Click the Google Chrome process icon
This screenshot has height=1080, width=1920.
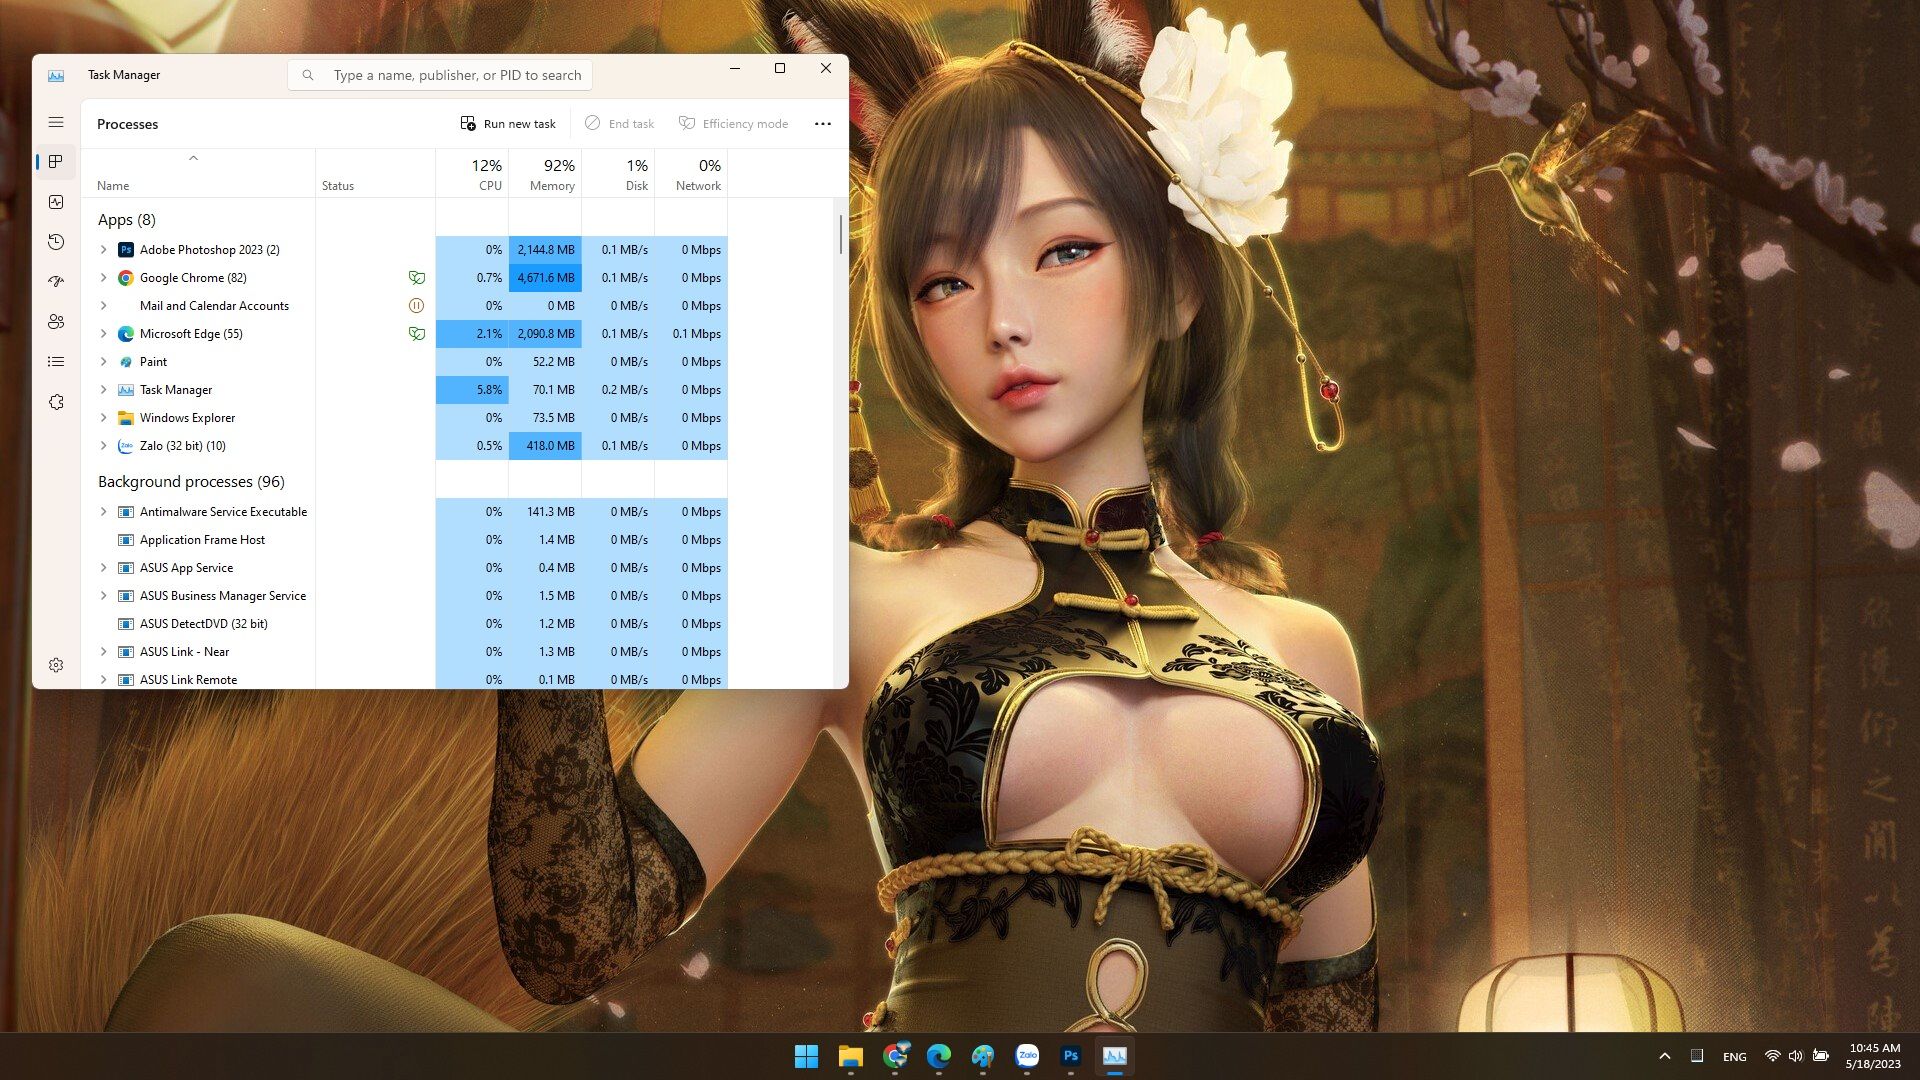point(126,278)
